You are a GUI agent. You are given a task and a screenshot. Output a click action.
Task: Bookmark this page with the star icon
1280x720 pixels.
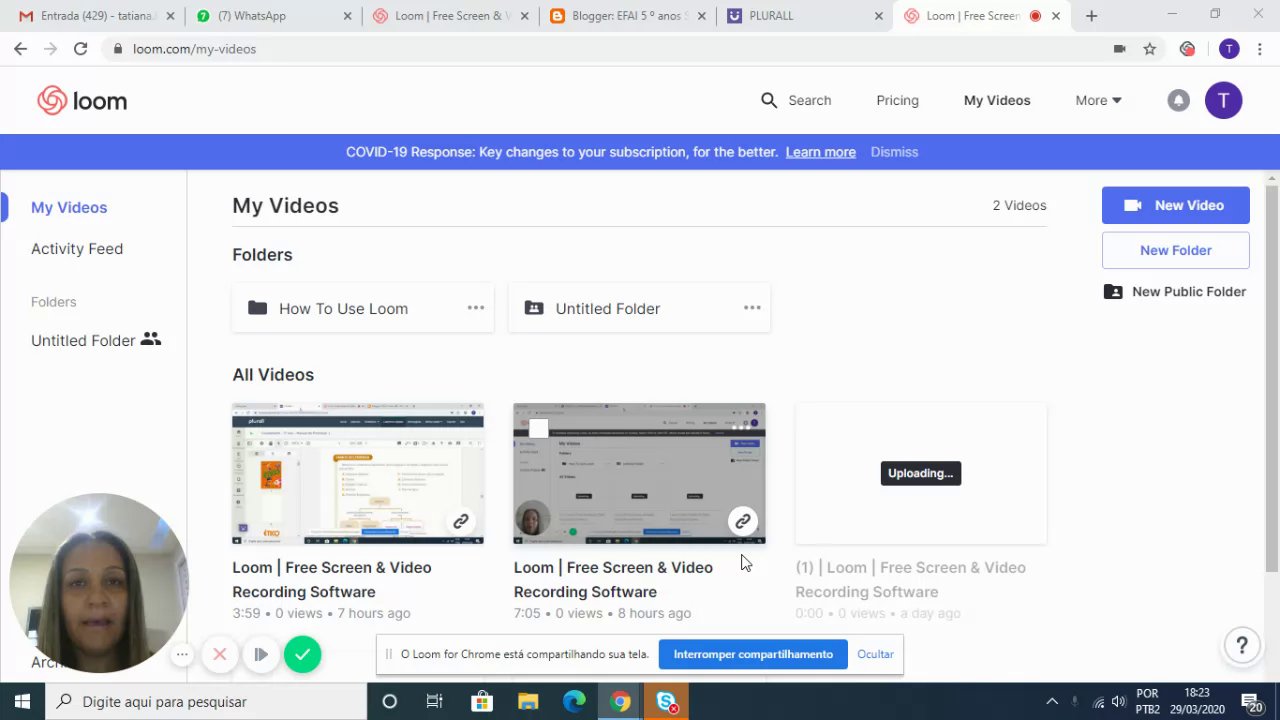pyautogui.click(x=1150, y=48)
